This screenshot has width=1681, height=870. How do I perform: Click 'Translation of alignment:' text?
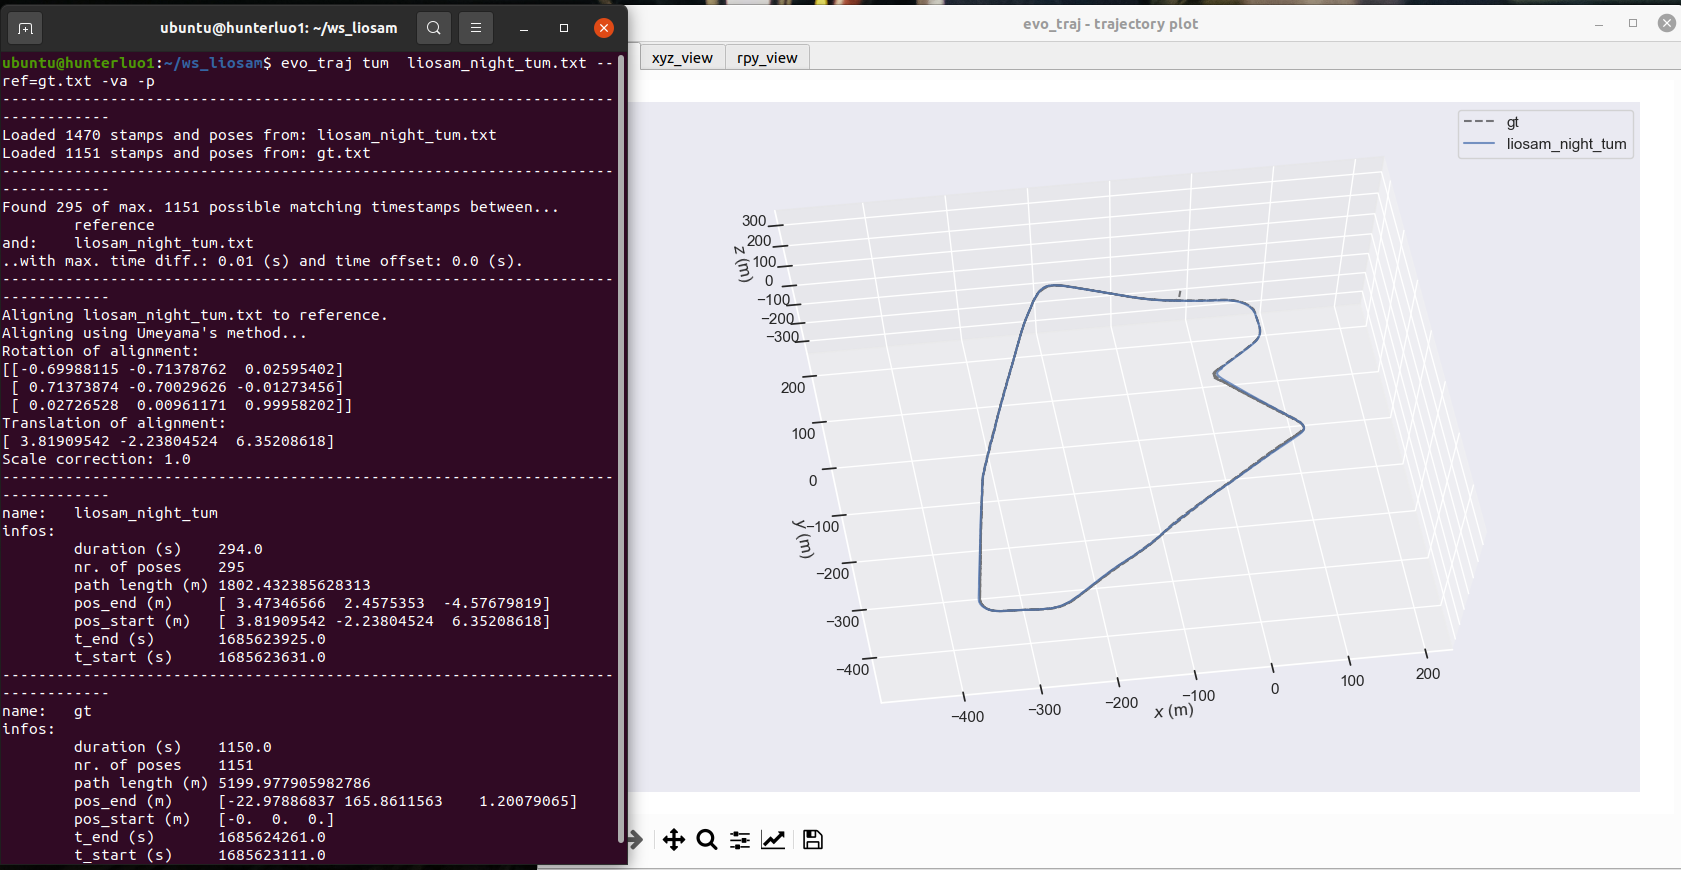[114, 423]
